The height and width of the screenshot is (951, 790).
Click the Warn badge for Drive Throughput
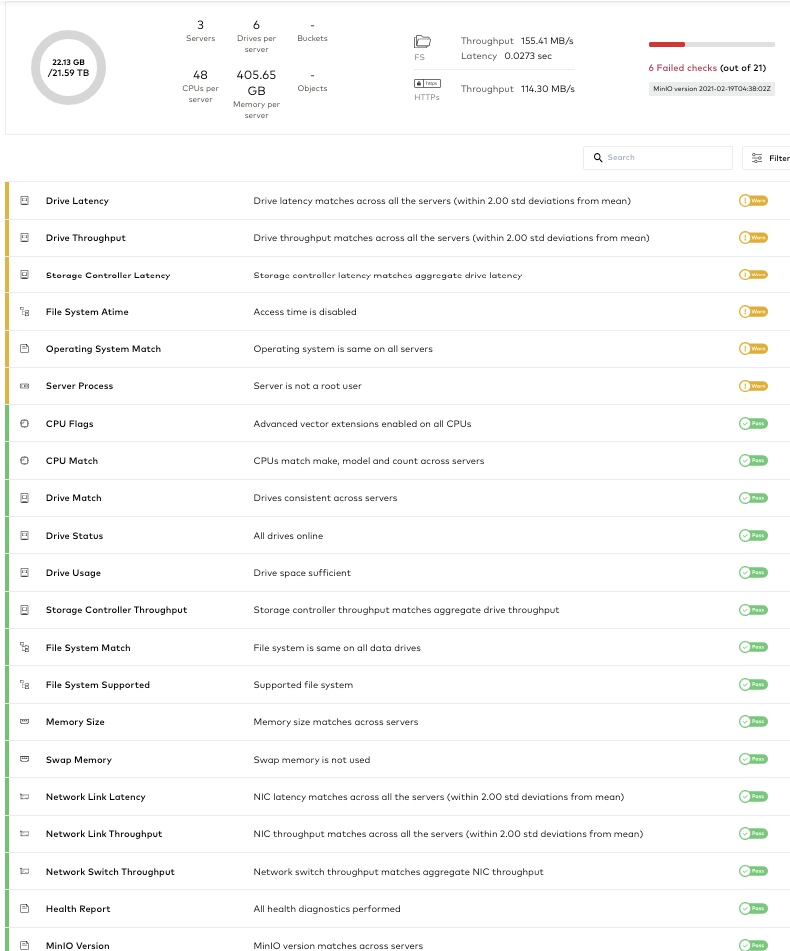click(x=753, y=238)
